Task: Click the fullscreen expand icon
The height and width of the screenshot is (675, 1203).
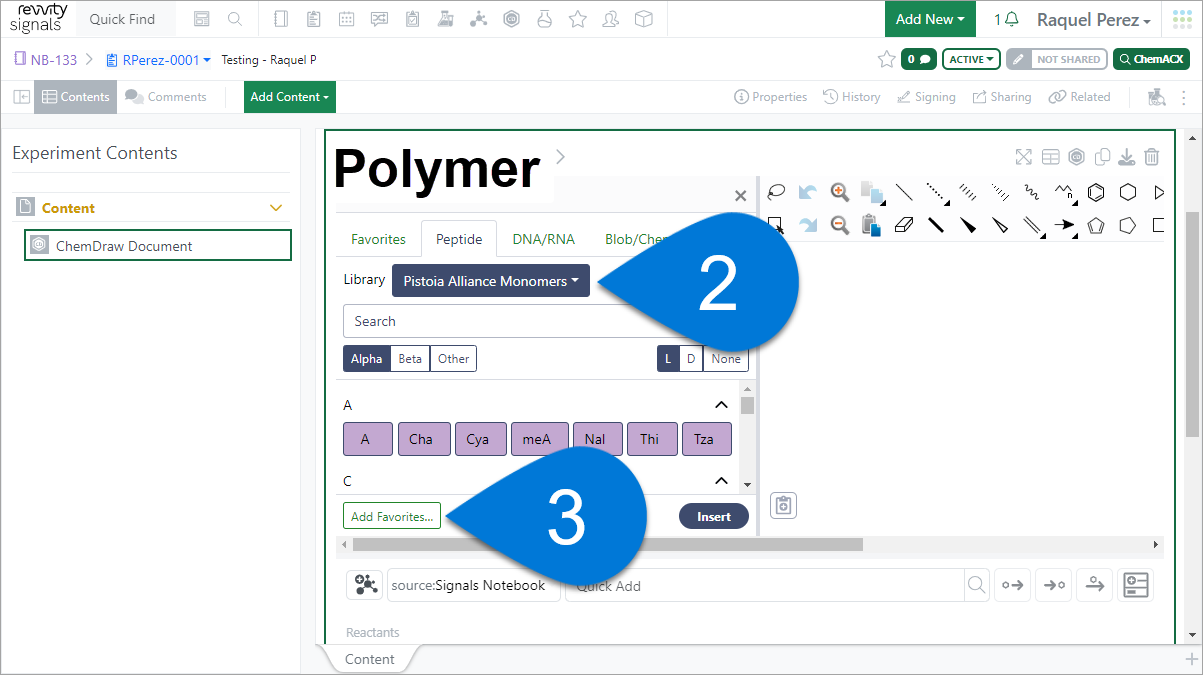Action: 1023,157
